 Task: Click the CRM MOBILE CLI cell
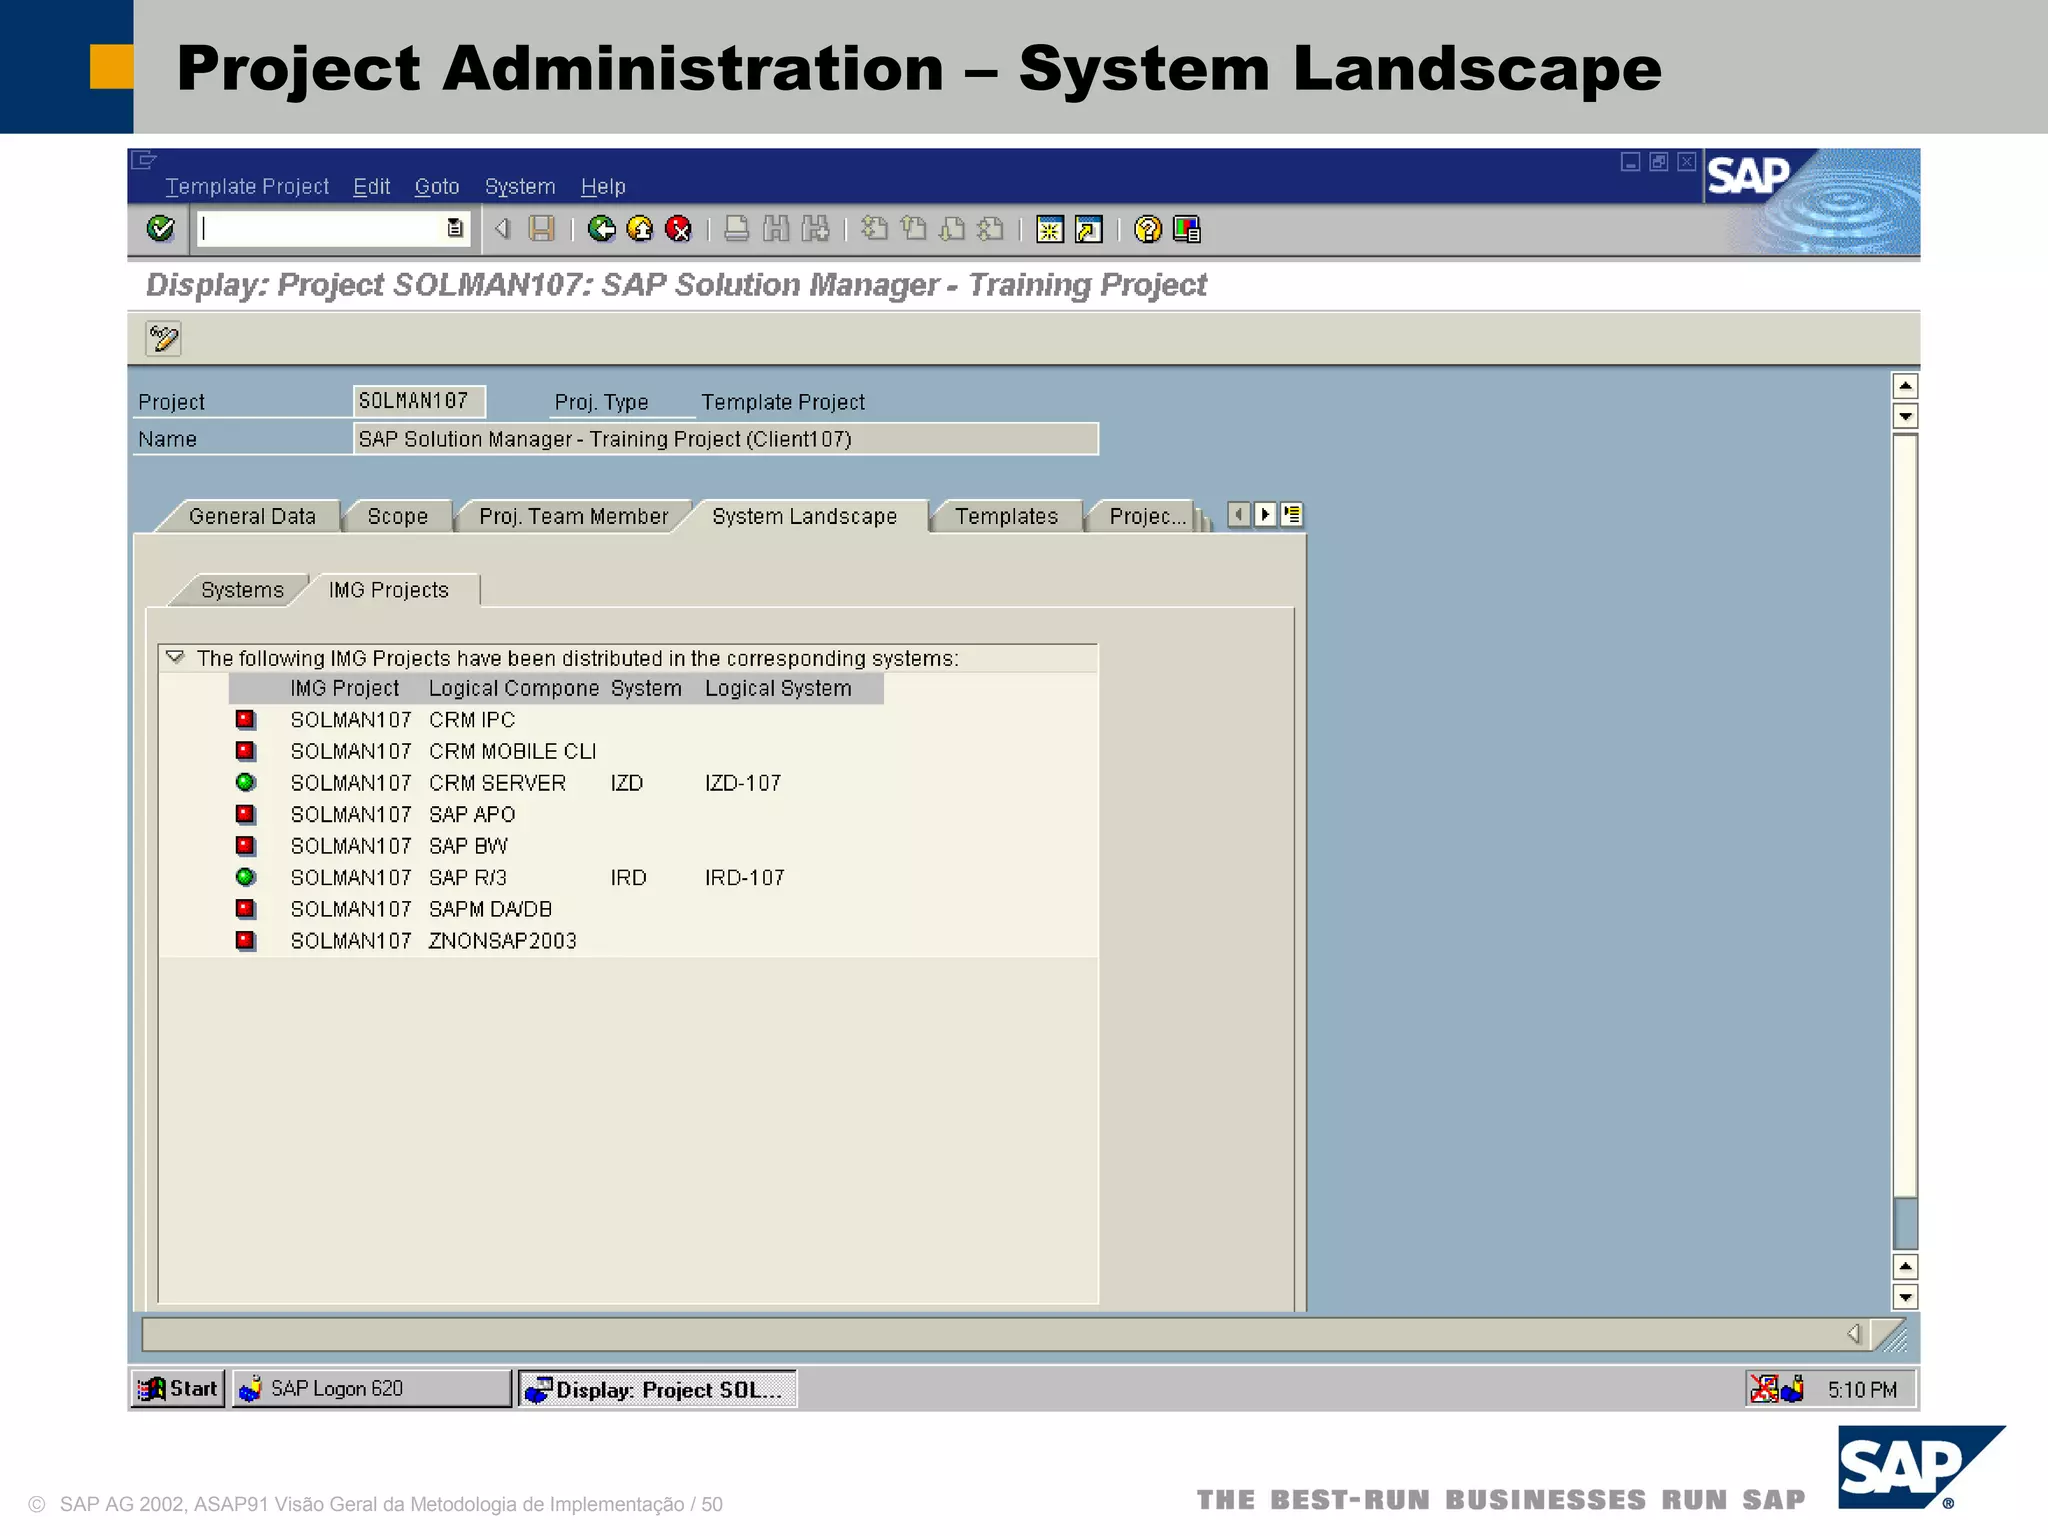[512, 751]
